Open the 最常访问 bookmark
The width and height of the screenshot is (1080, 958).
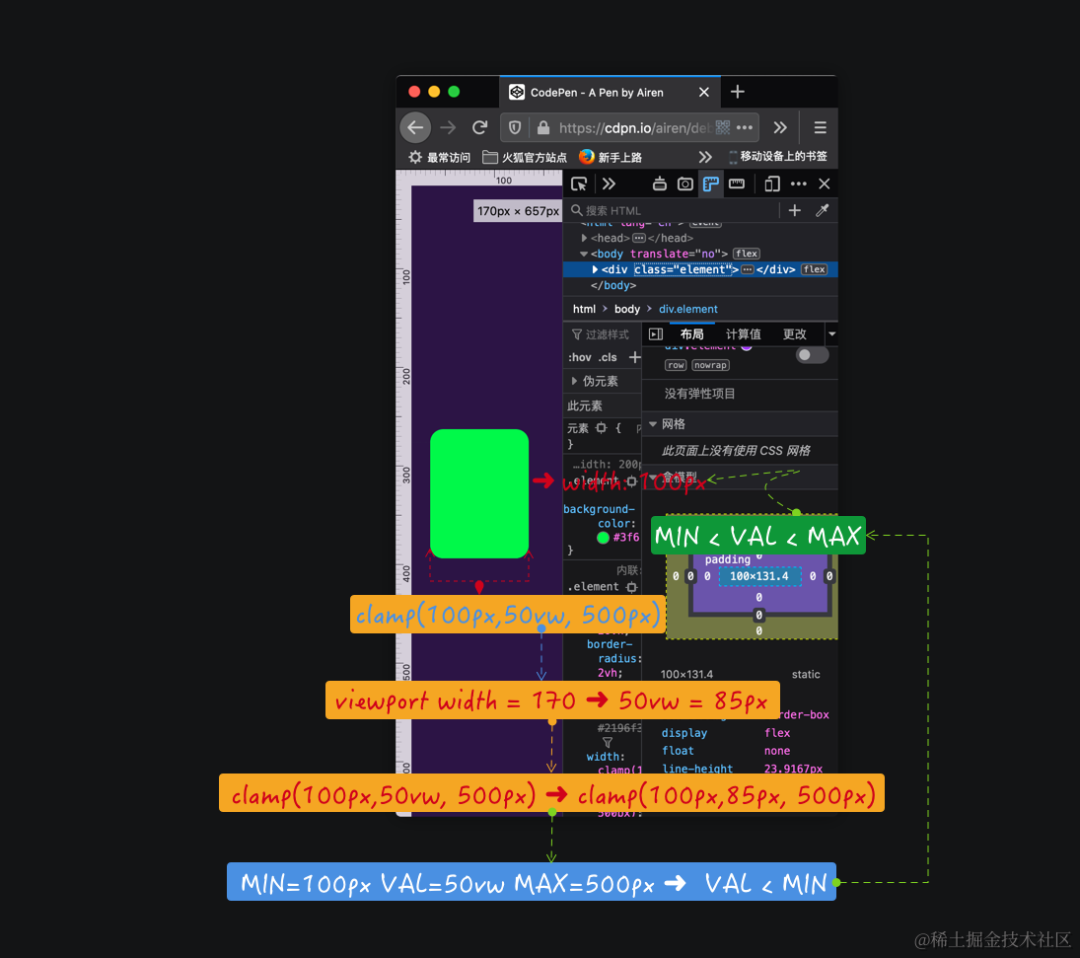[x=439, y=157]
